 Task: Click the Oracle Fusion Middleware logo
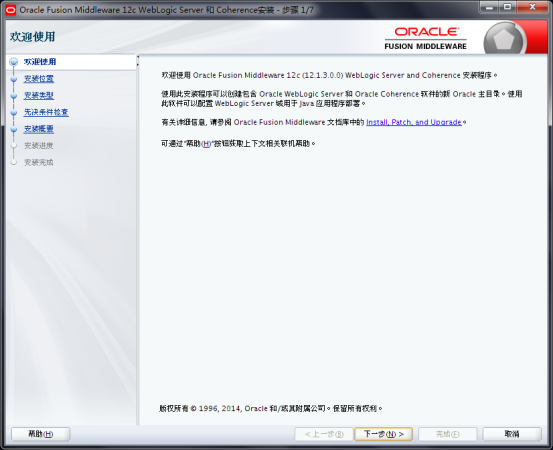(x=426, y=39)
